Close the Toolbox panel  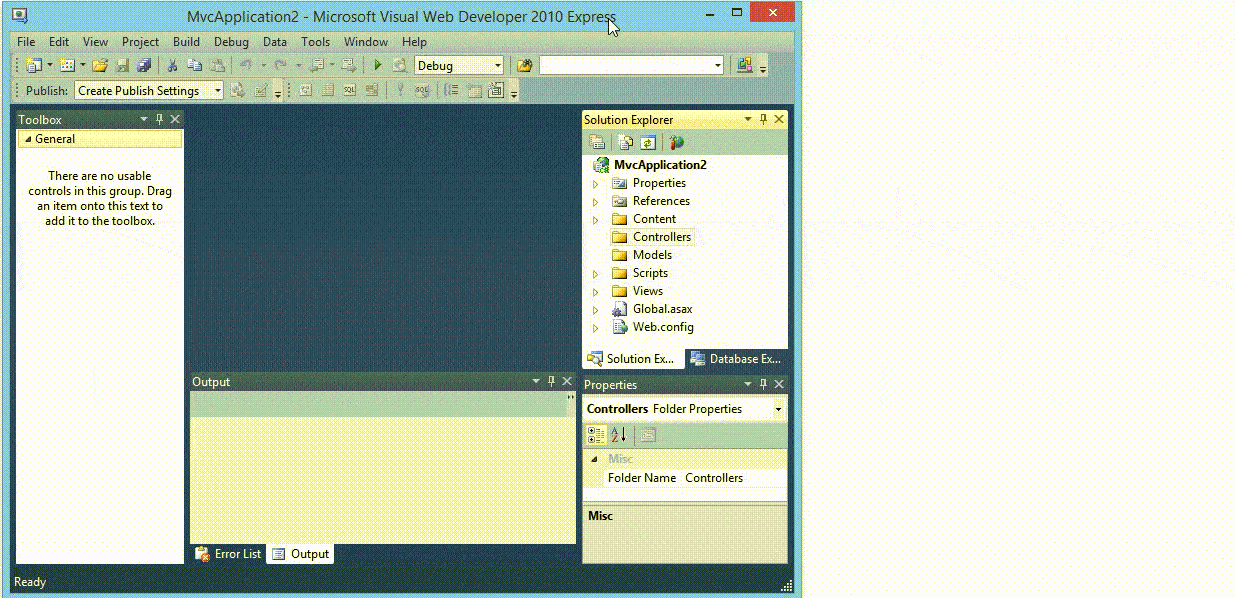pyautogui.click(x=175, y=119)
